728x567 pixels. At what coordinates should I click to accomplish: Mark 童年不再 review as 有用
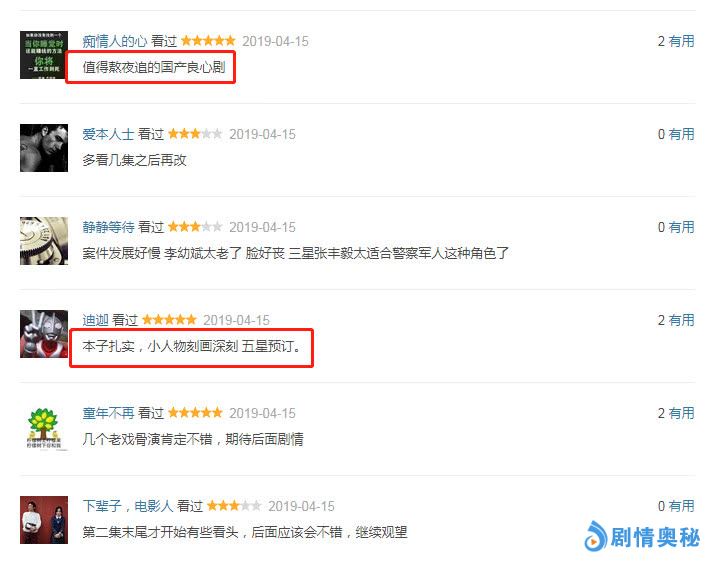pos(681,413)
